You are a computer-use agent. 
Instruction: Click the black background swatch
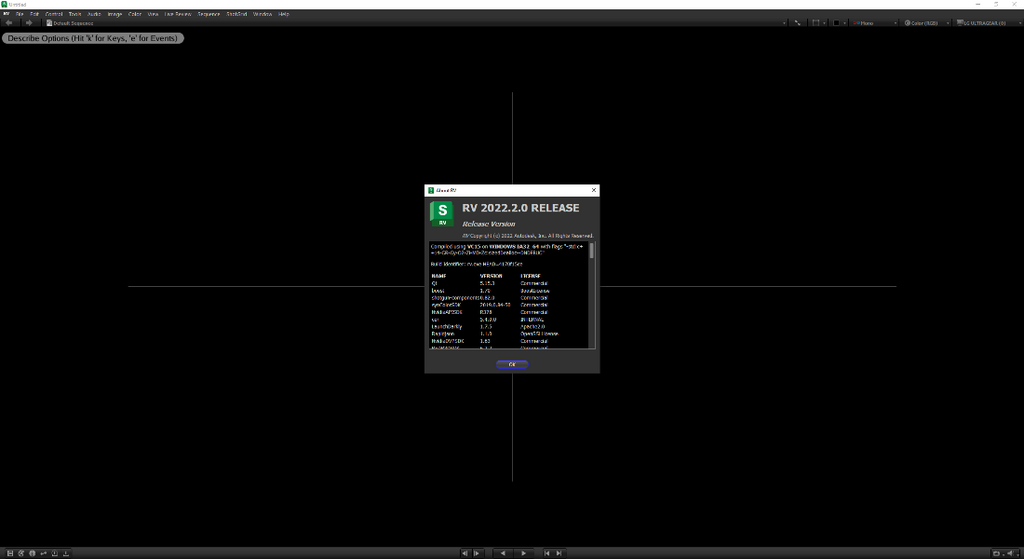[x=836, y=23]
